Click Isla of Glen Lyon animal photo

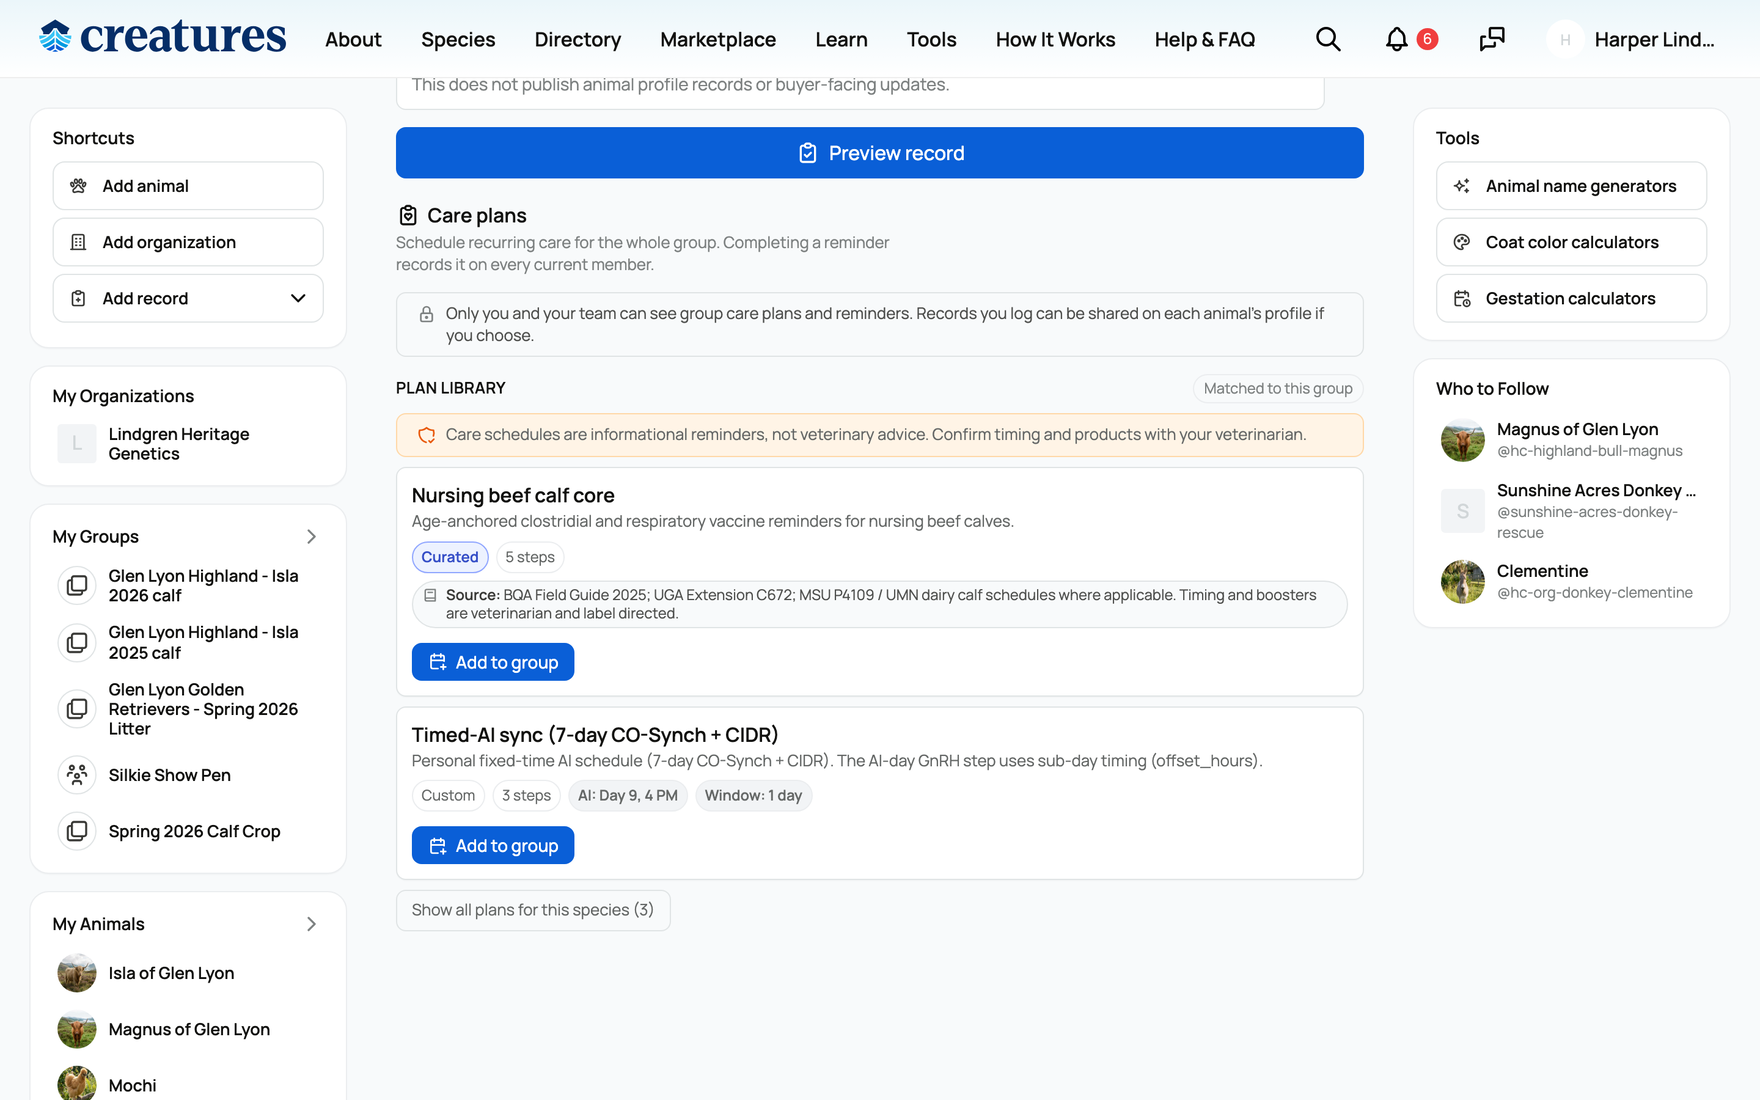pos(77,973)
